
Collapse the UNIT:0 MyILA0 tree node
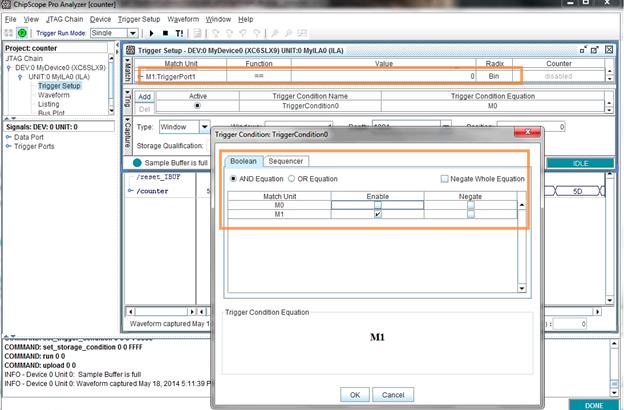click(x=20, y=77)
